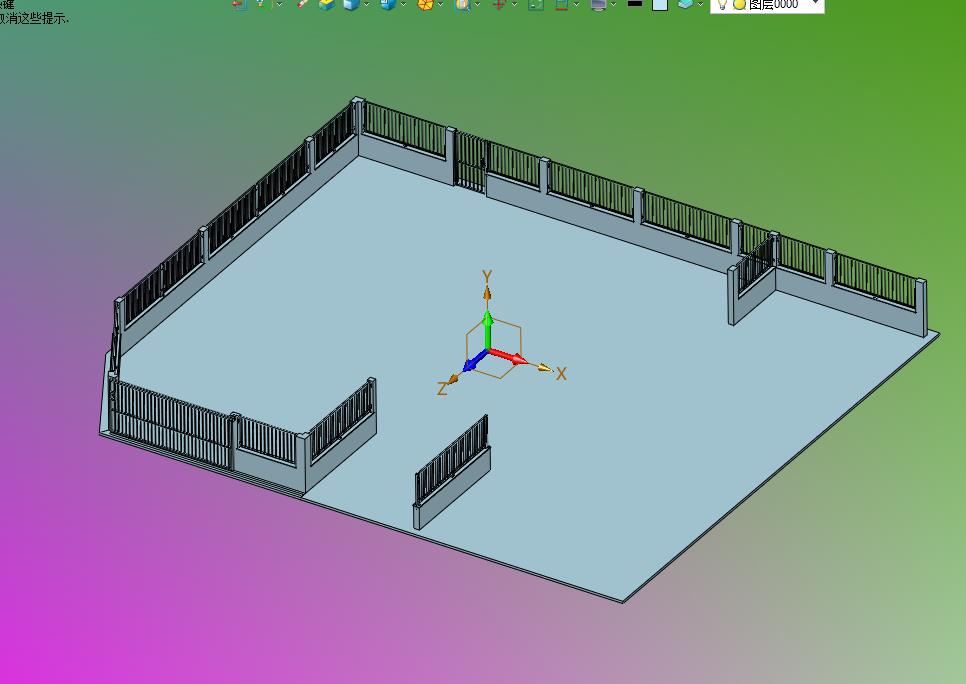This screenshot has height=684, width=966.
Task: Click the blue shaded cube display icon
Action: (351, 4)
